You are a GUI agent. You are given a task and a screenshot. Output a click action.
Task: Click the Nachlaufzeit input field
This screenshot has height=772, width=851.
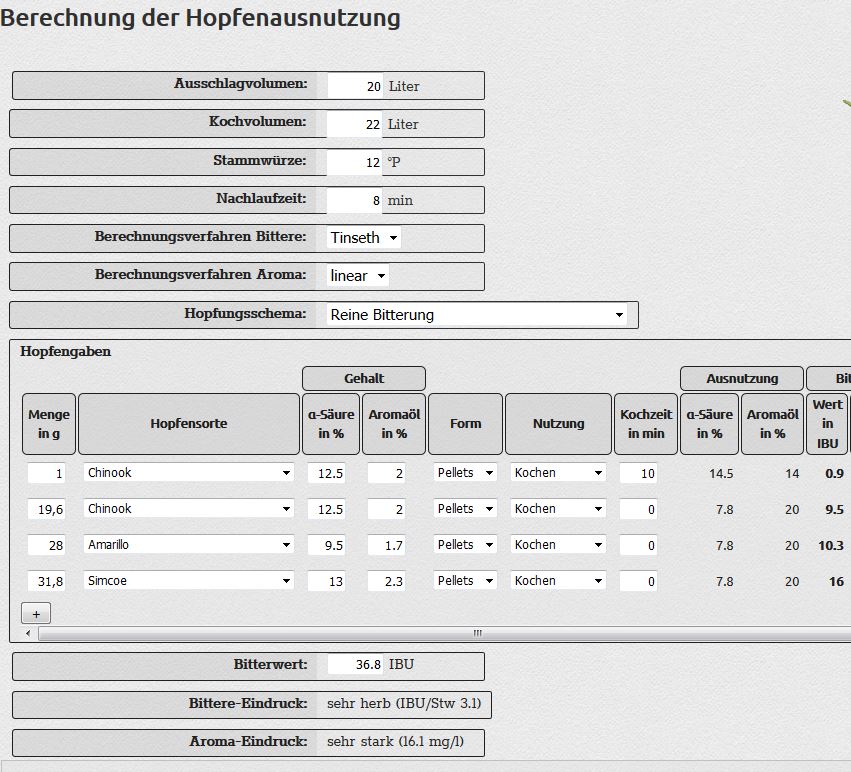(355, 200)
